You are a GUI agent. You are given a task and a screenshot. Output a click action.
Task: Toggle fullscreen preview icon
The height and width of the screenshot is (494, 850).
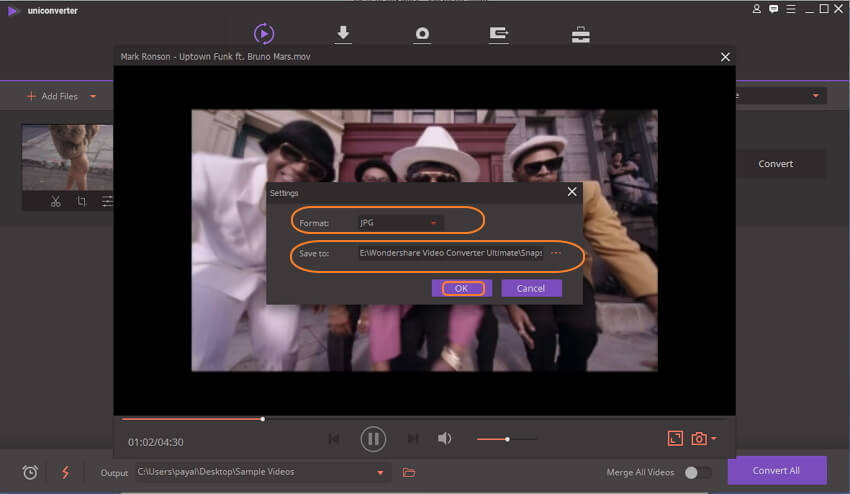point(675,438)
